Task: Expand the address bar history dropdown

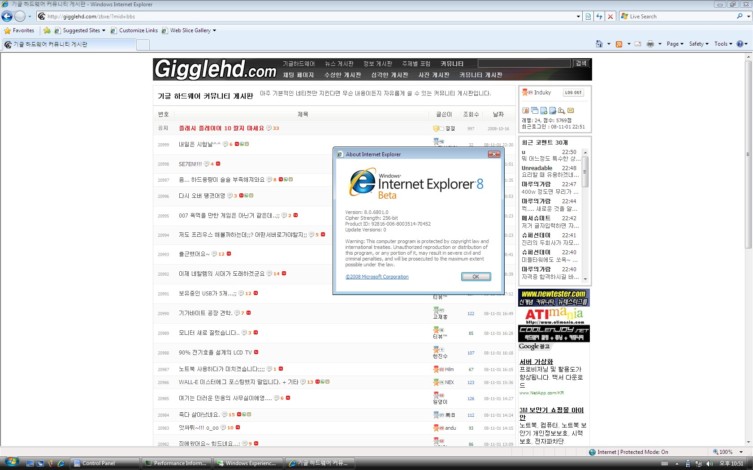Action: click(x=578, y=16)
